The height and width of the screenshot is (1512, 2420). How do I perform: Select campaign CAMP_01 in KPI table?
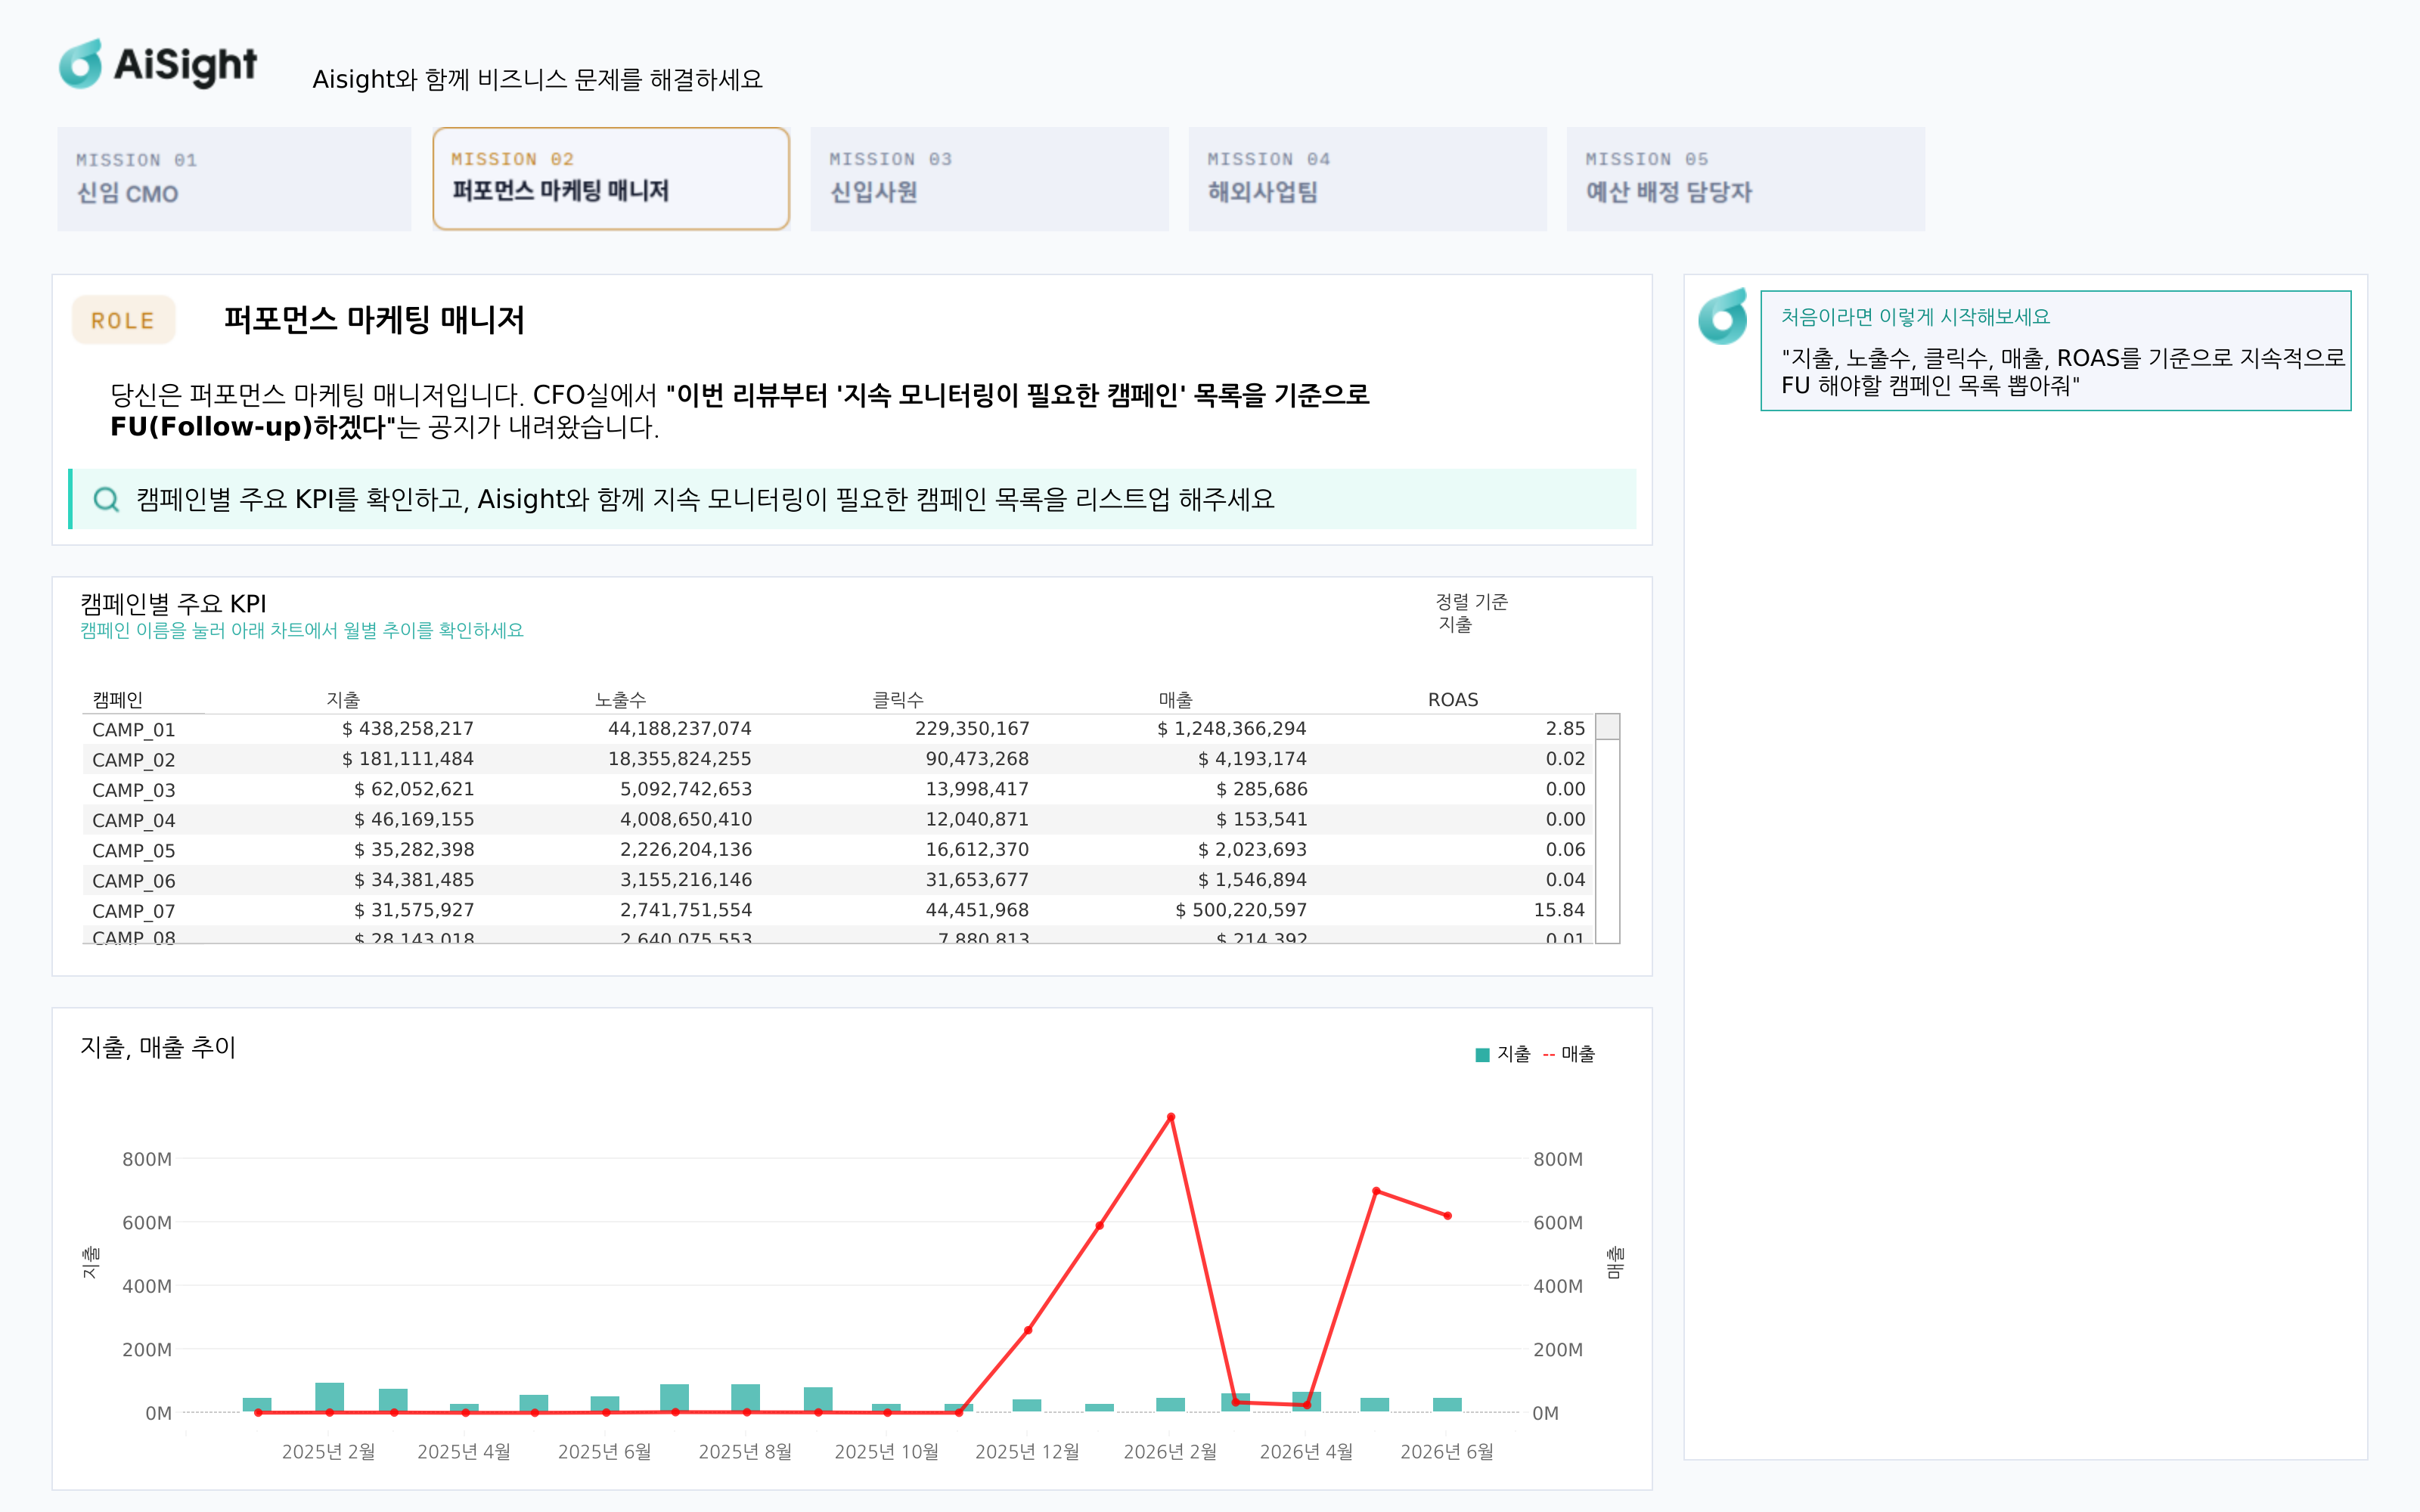point(134,730)
